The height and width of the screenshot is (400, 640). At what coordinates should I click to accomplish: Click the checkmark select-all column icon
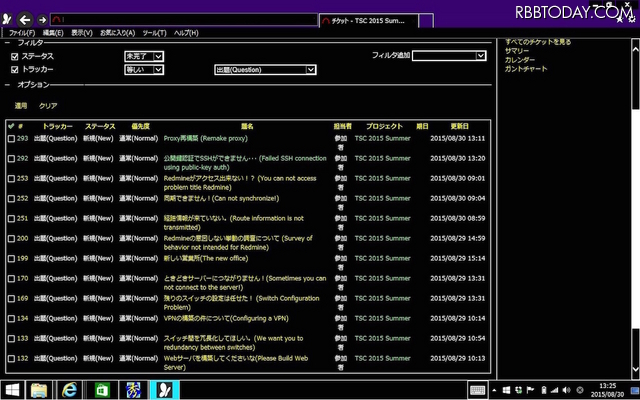tap(11, 126)
